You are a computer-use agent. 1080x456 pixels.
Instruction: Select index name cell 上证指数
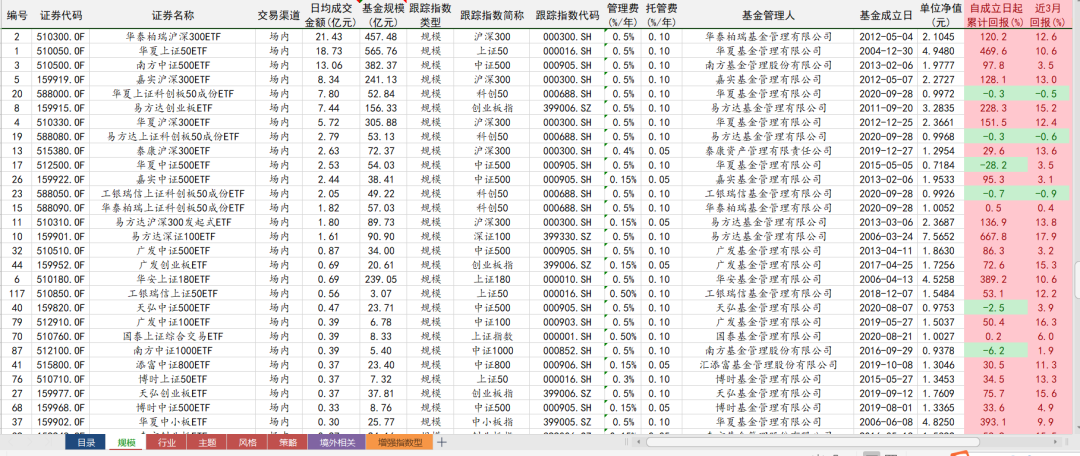pos(491,336)
